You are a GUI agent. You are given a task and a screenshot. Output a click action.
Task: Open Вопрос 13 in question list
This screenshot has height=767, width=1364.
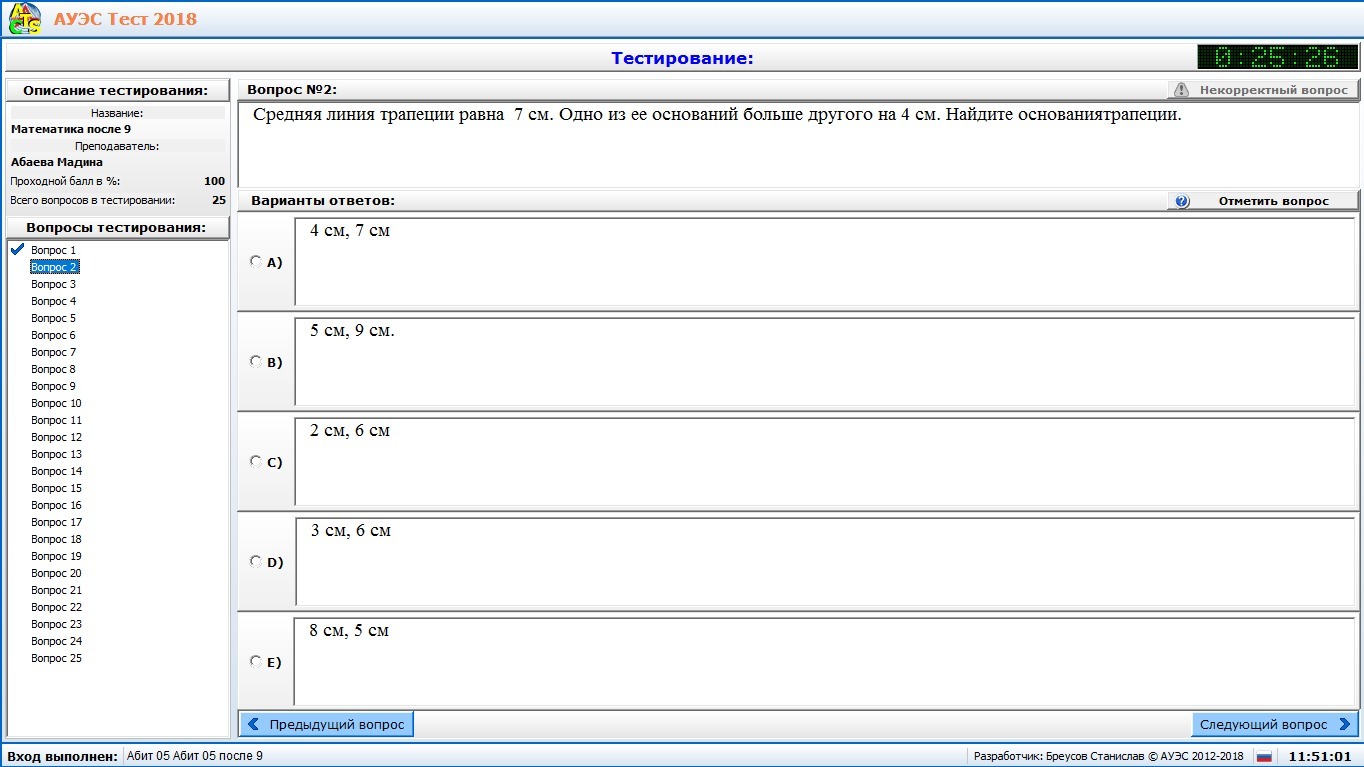pos(56,454)
